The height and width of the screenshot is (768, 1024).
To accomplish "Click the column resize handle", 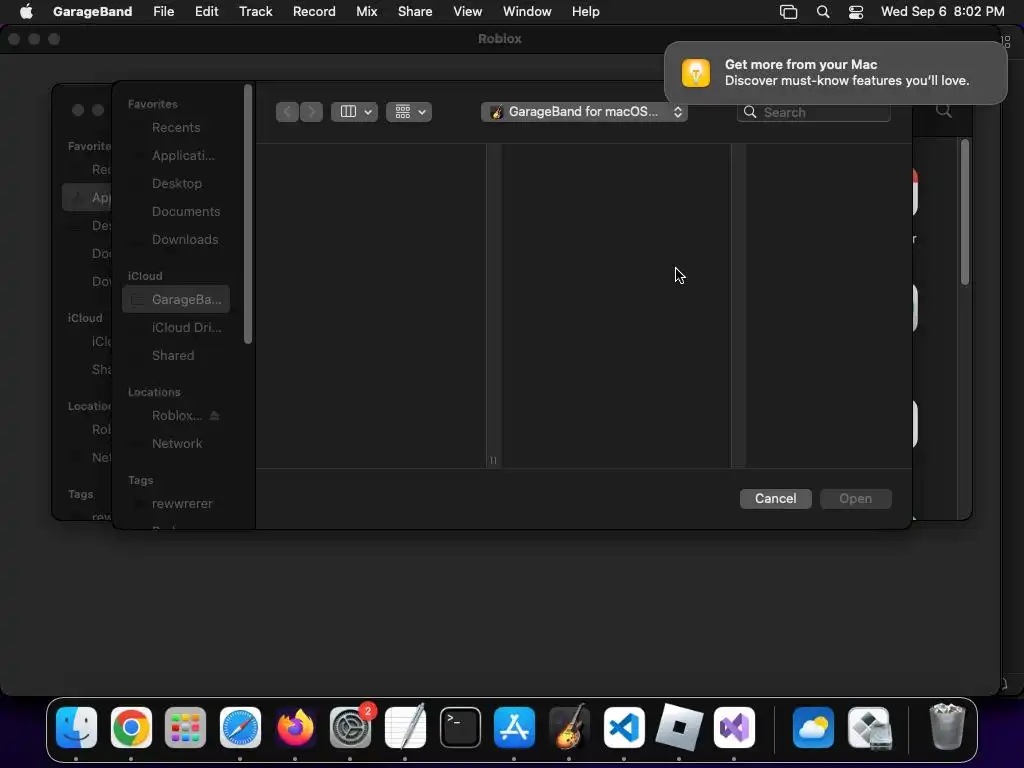I will tap(493, 460).
